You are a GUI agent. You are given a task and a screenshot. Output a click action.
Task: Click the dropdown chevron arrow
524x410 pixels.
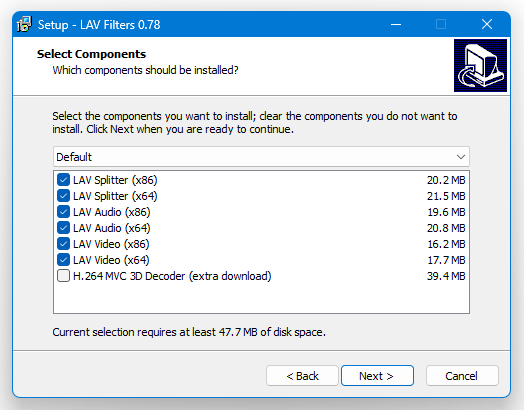(461, 157)
